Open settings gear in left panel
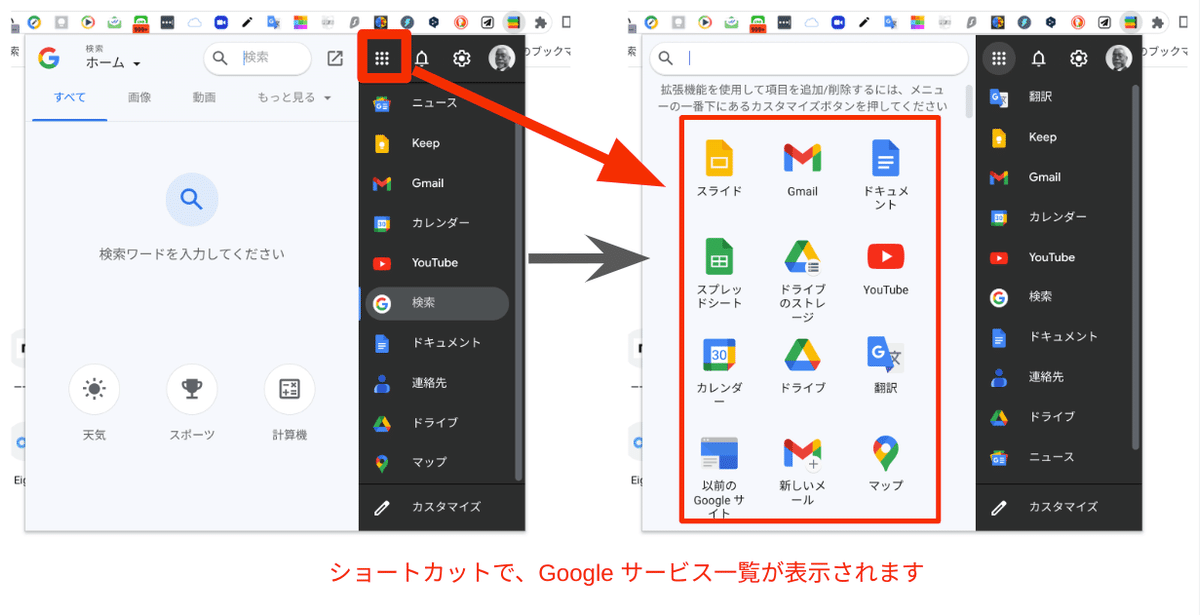The height and width of the screenshot is (615, 1200). [461, 59]
